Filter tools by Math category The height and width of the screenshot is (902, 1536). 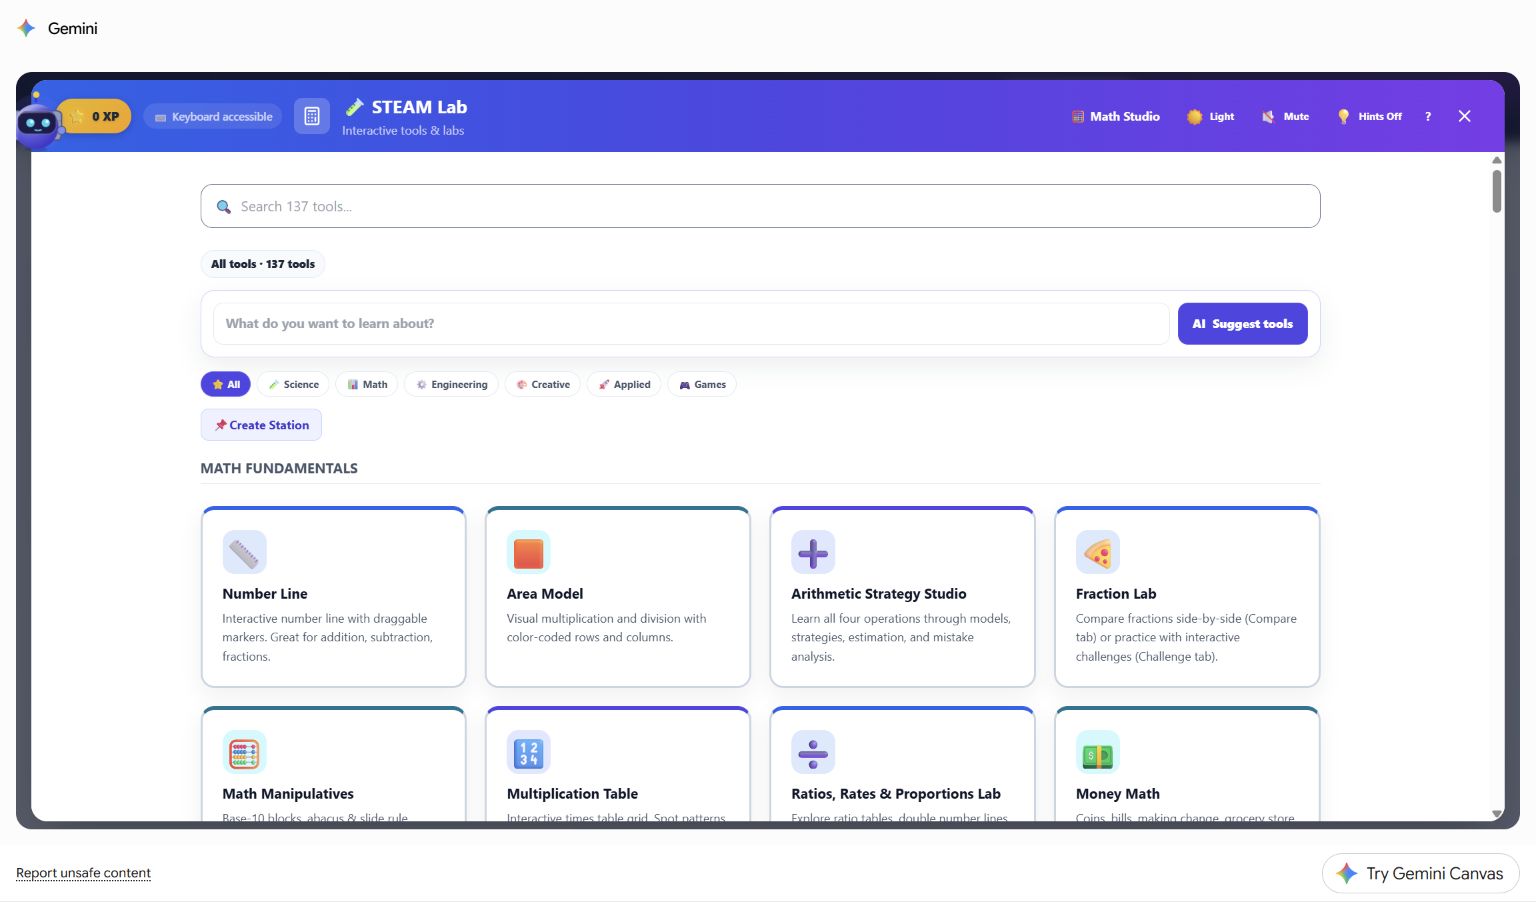coord(367,384)
